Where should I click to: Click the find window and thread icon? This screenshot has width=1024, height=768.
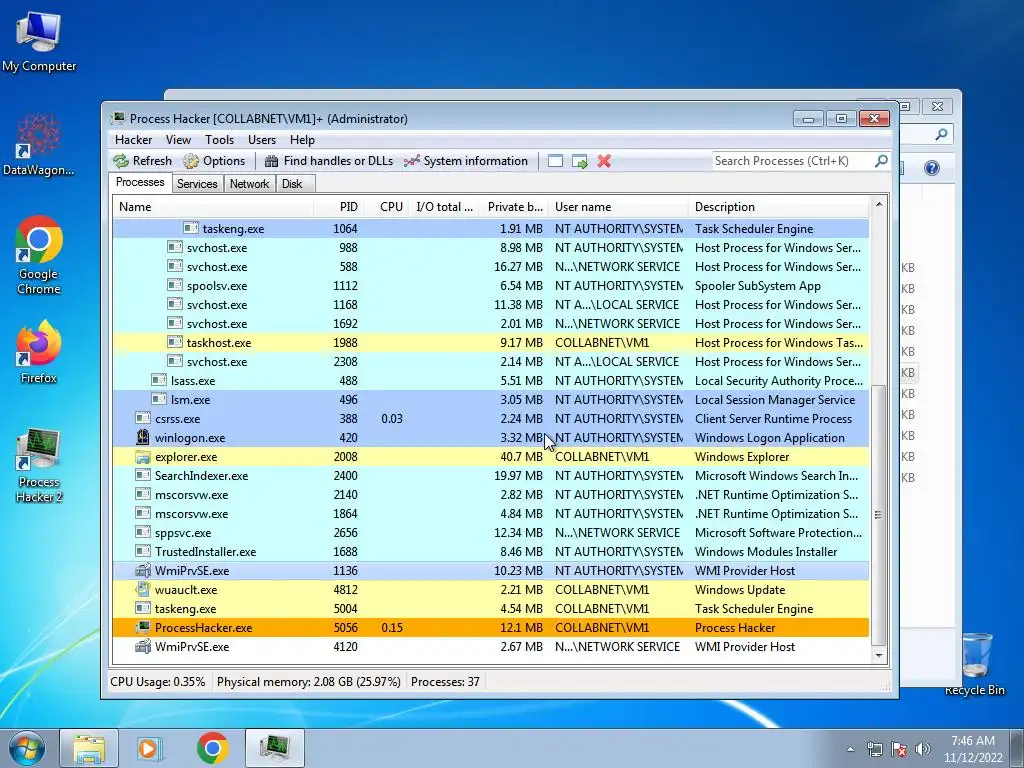pos(579,161)
